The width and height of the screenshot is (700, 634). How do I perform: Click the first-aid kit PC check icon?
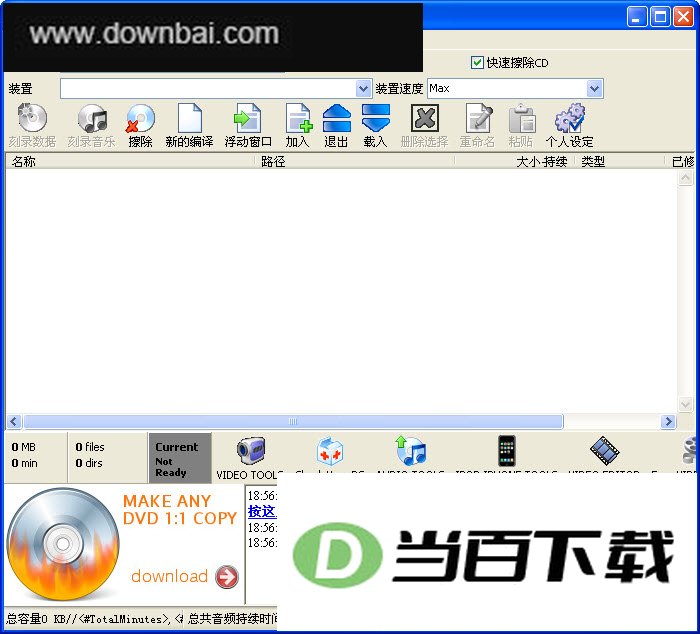(330, 451)
